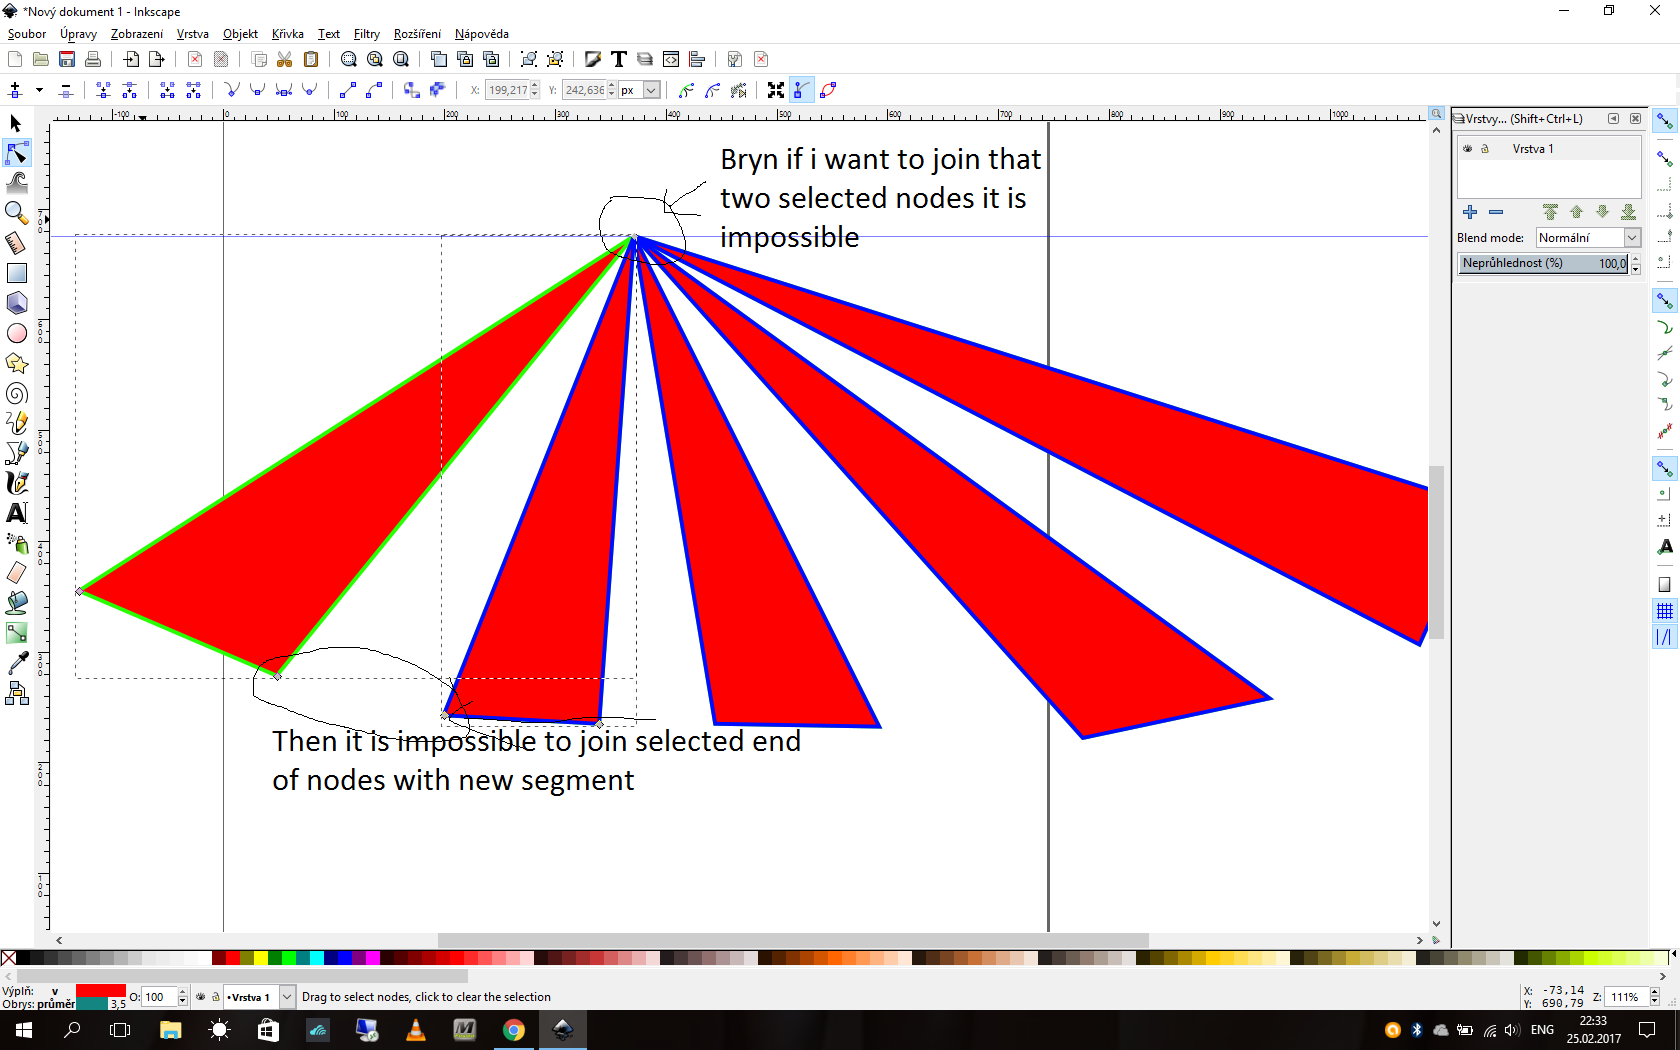This screenshot has height=1050, width=1680.
Task: Choose the Calligraphy pen tool
Action: (16, 483)
